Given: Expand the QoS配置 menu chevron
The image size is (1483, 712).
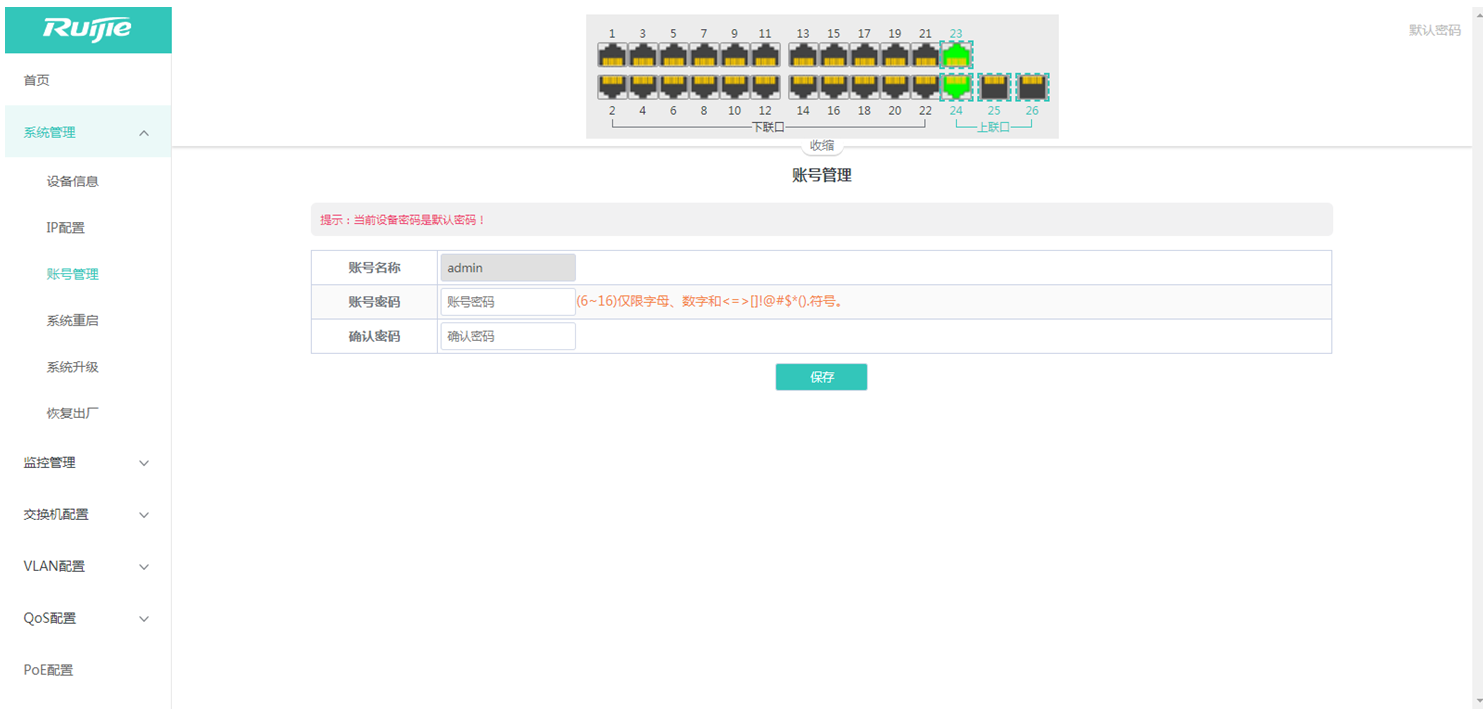Looking at the screenshot, I should [144, 619].
